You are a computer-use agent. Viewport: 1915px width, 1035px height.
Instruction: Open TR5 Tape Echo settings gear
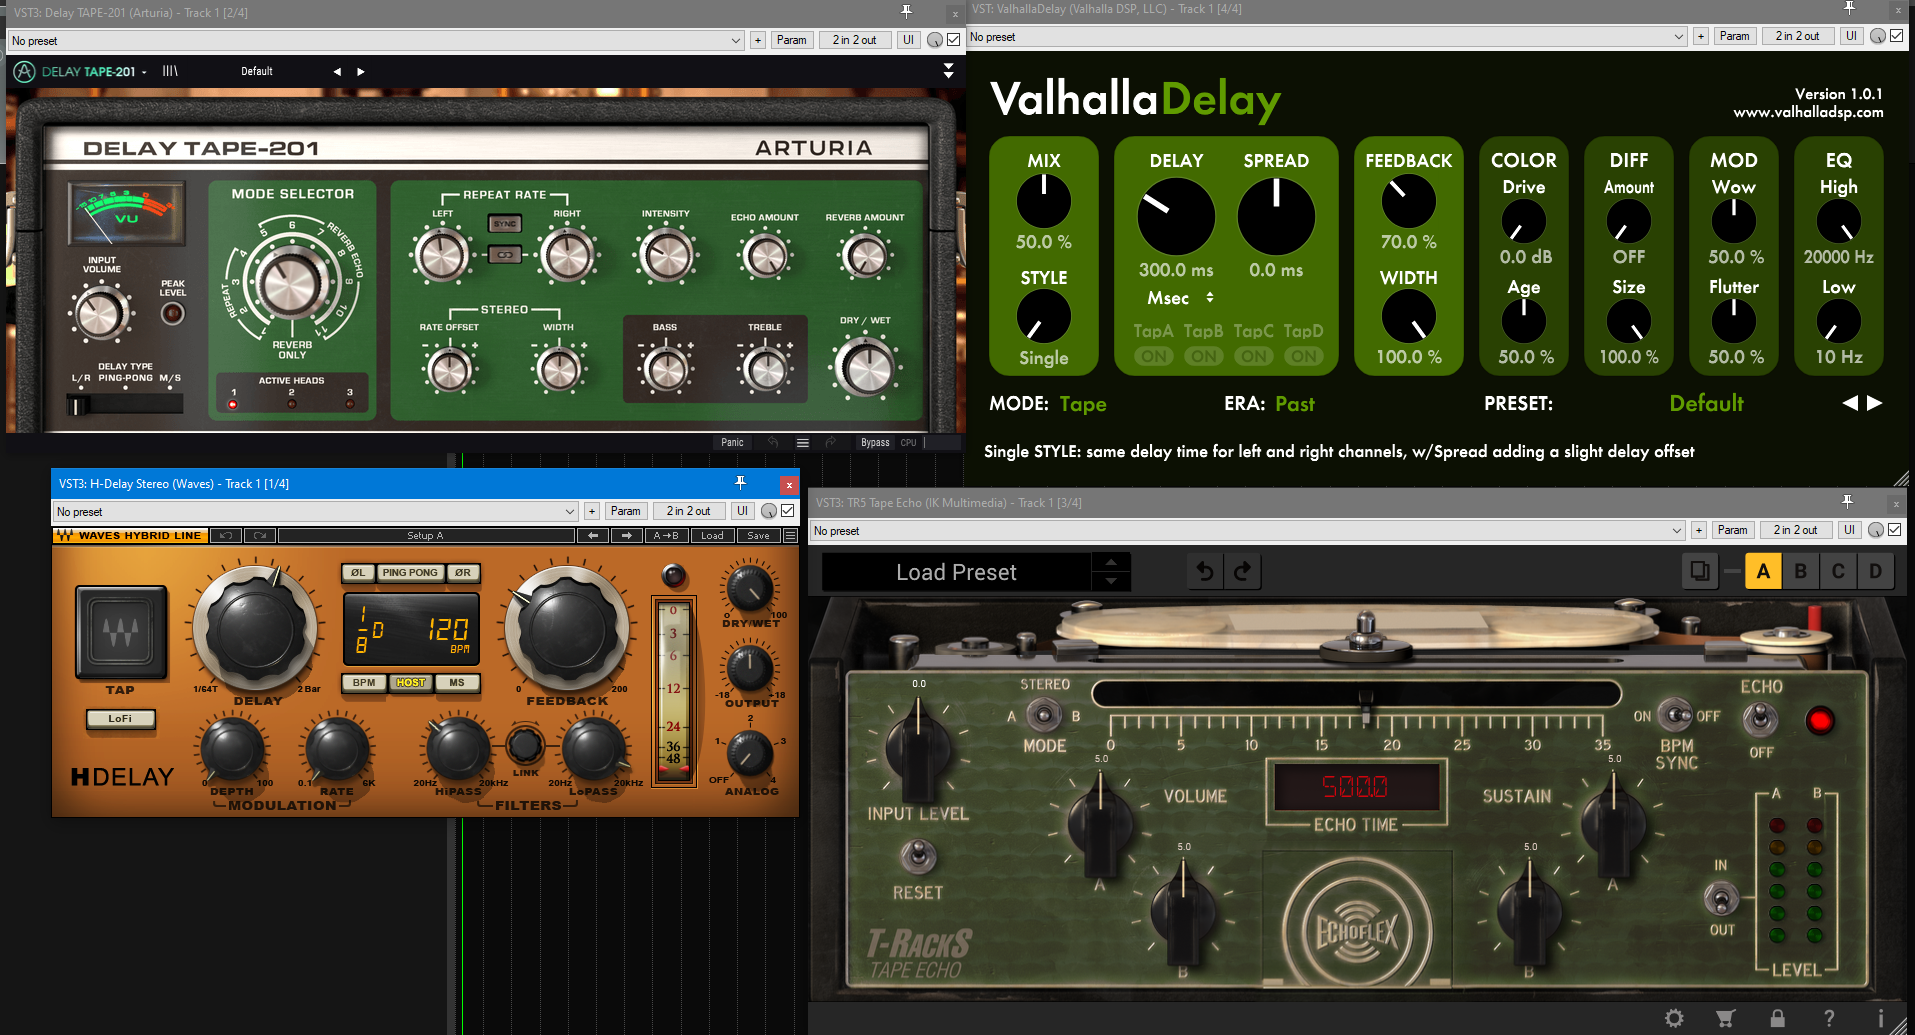click(1674, 1018)
